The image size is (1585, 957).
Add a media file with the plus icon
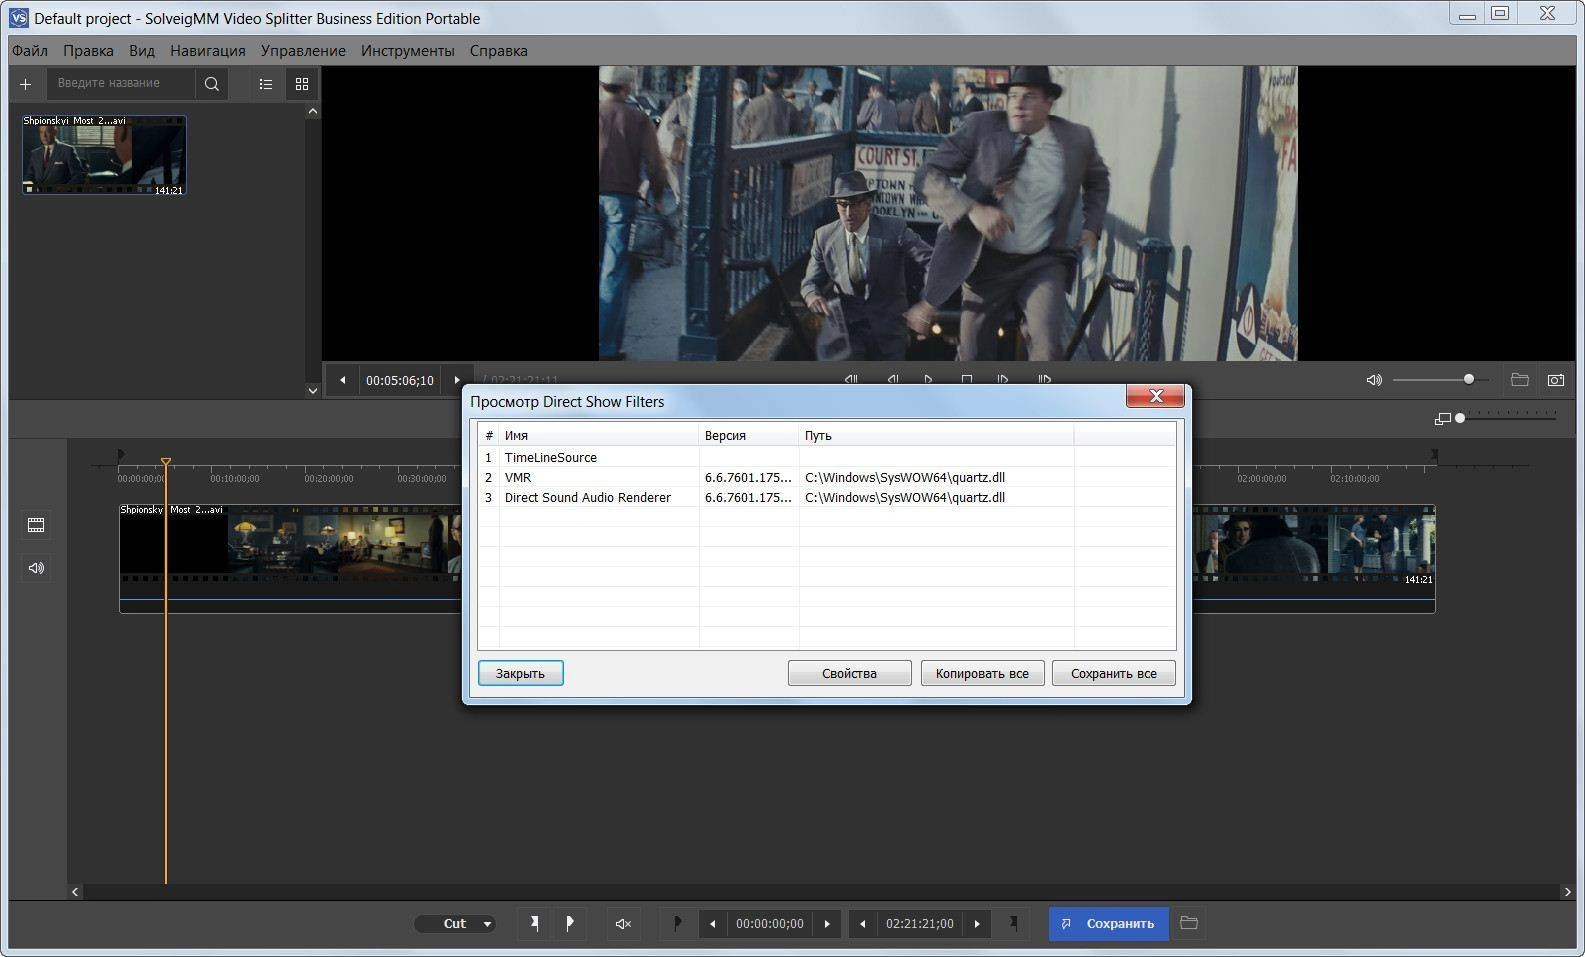click(x=26, y=84)
